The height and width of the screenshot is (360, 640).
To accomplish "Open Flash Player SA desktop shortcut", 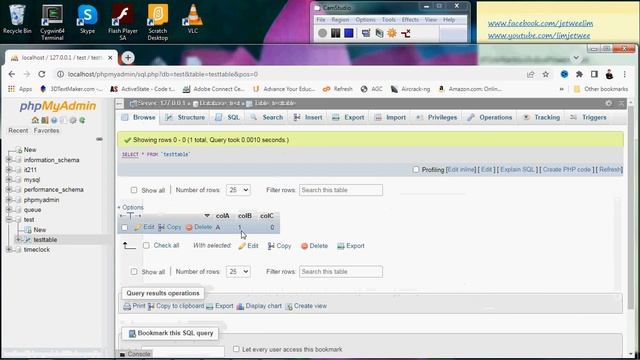I will 122,22.
